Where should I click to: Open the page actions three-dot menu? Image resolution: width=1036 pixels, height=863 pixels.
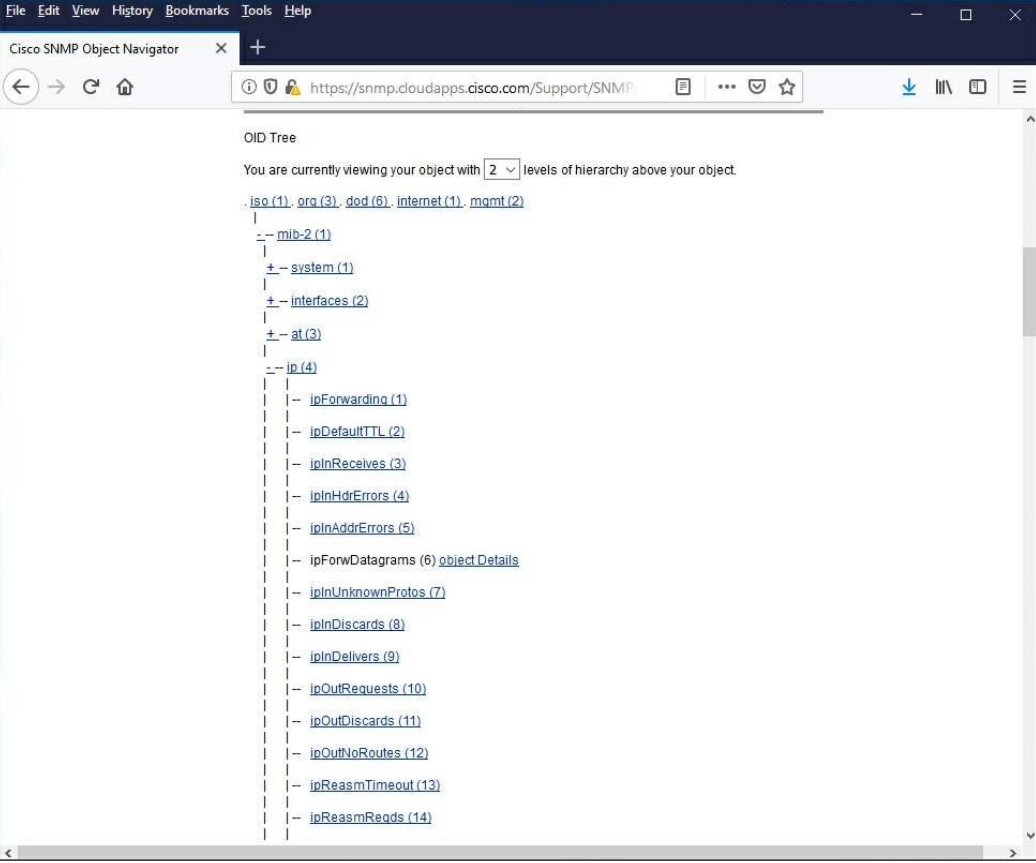[726, 87]
